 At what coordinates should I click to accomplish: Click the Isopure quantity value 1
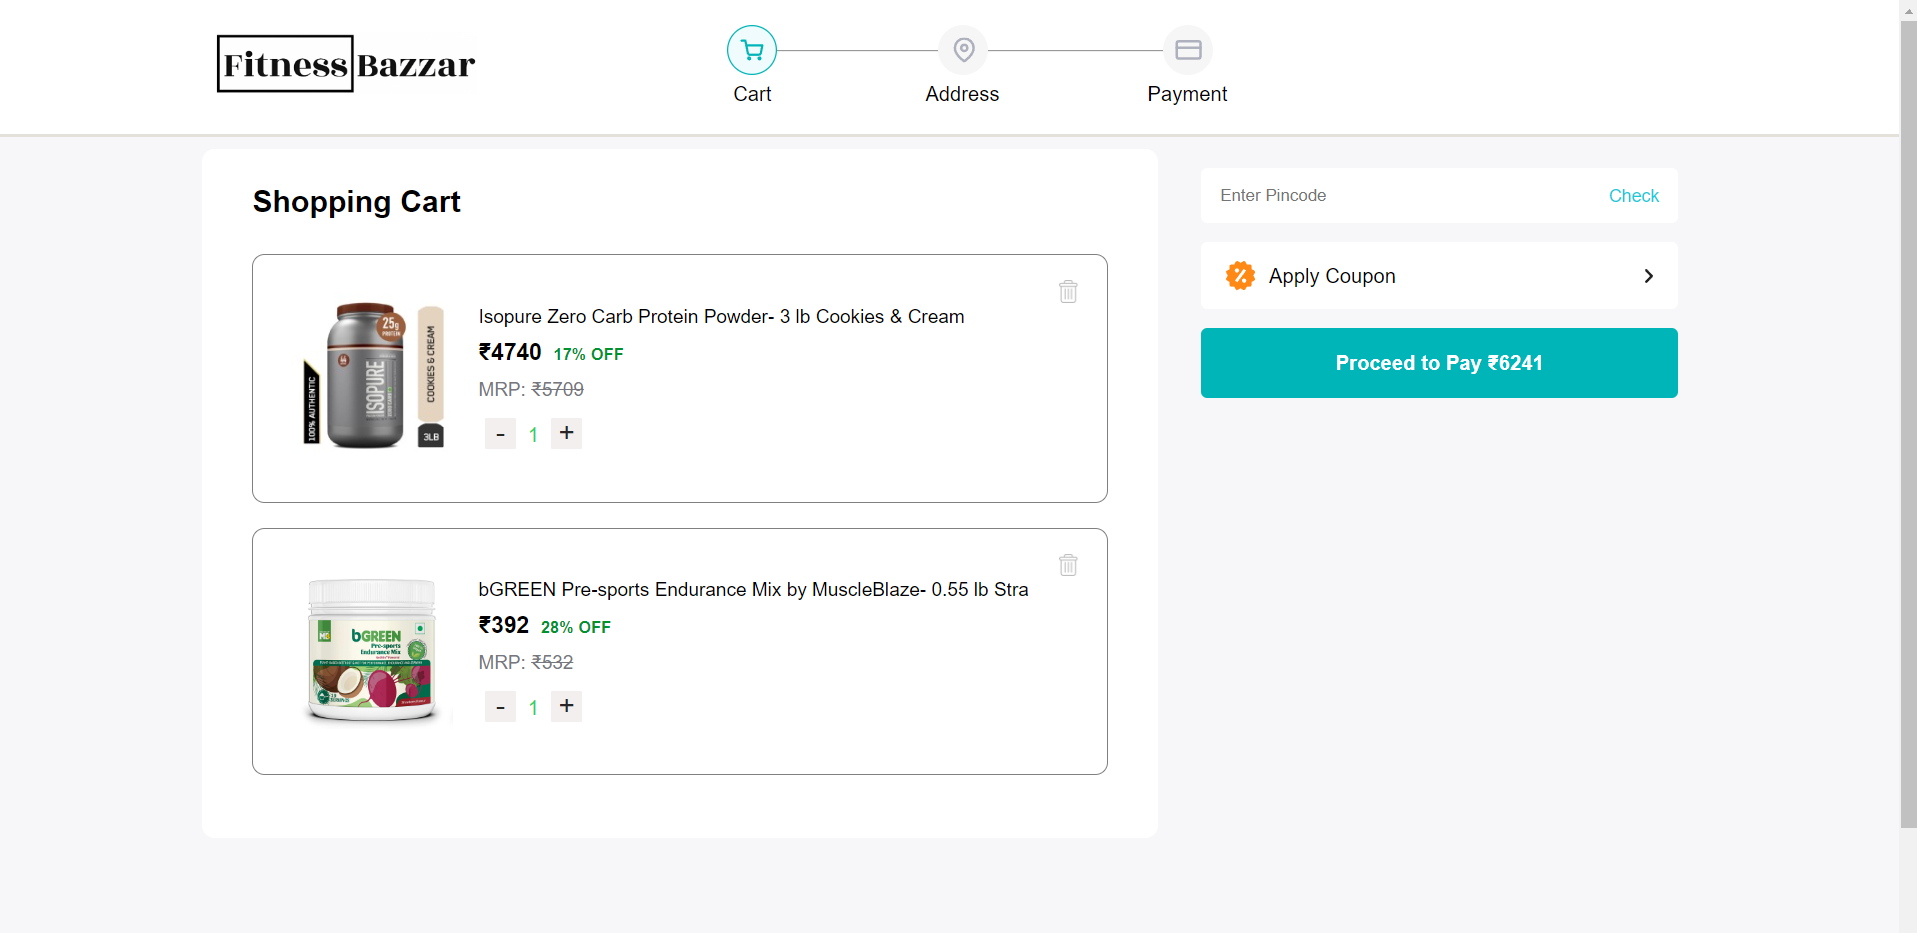coord(534,435)
